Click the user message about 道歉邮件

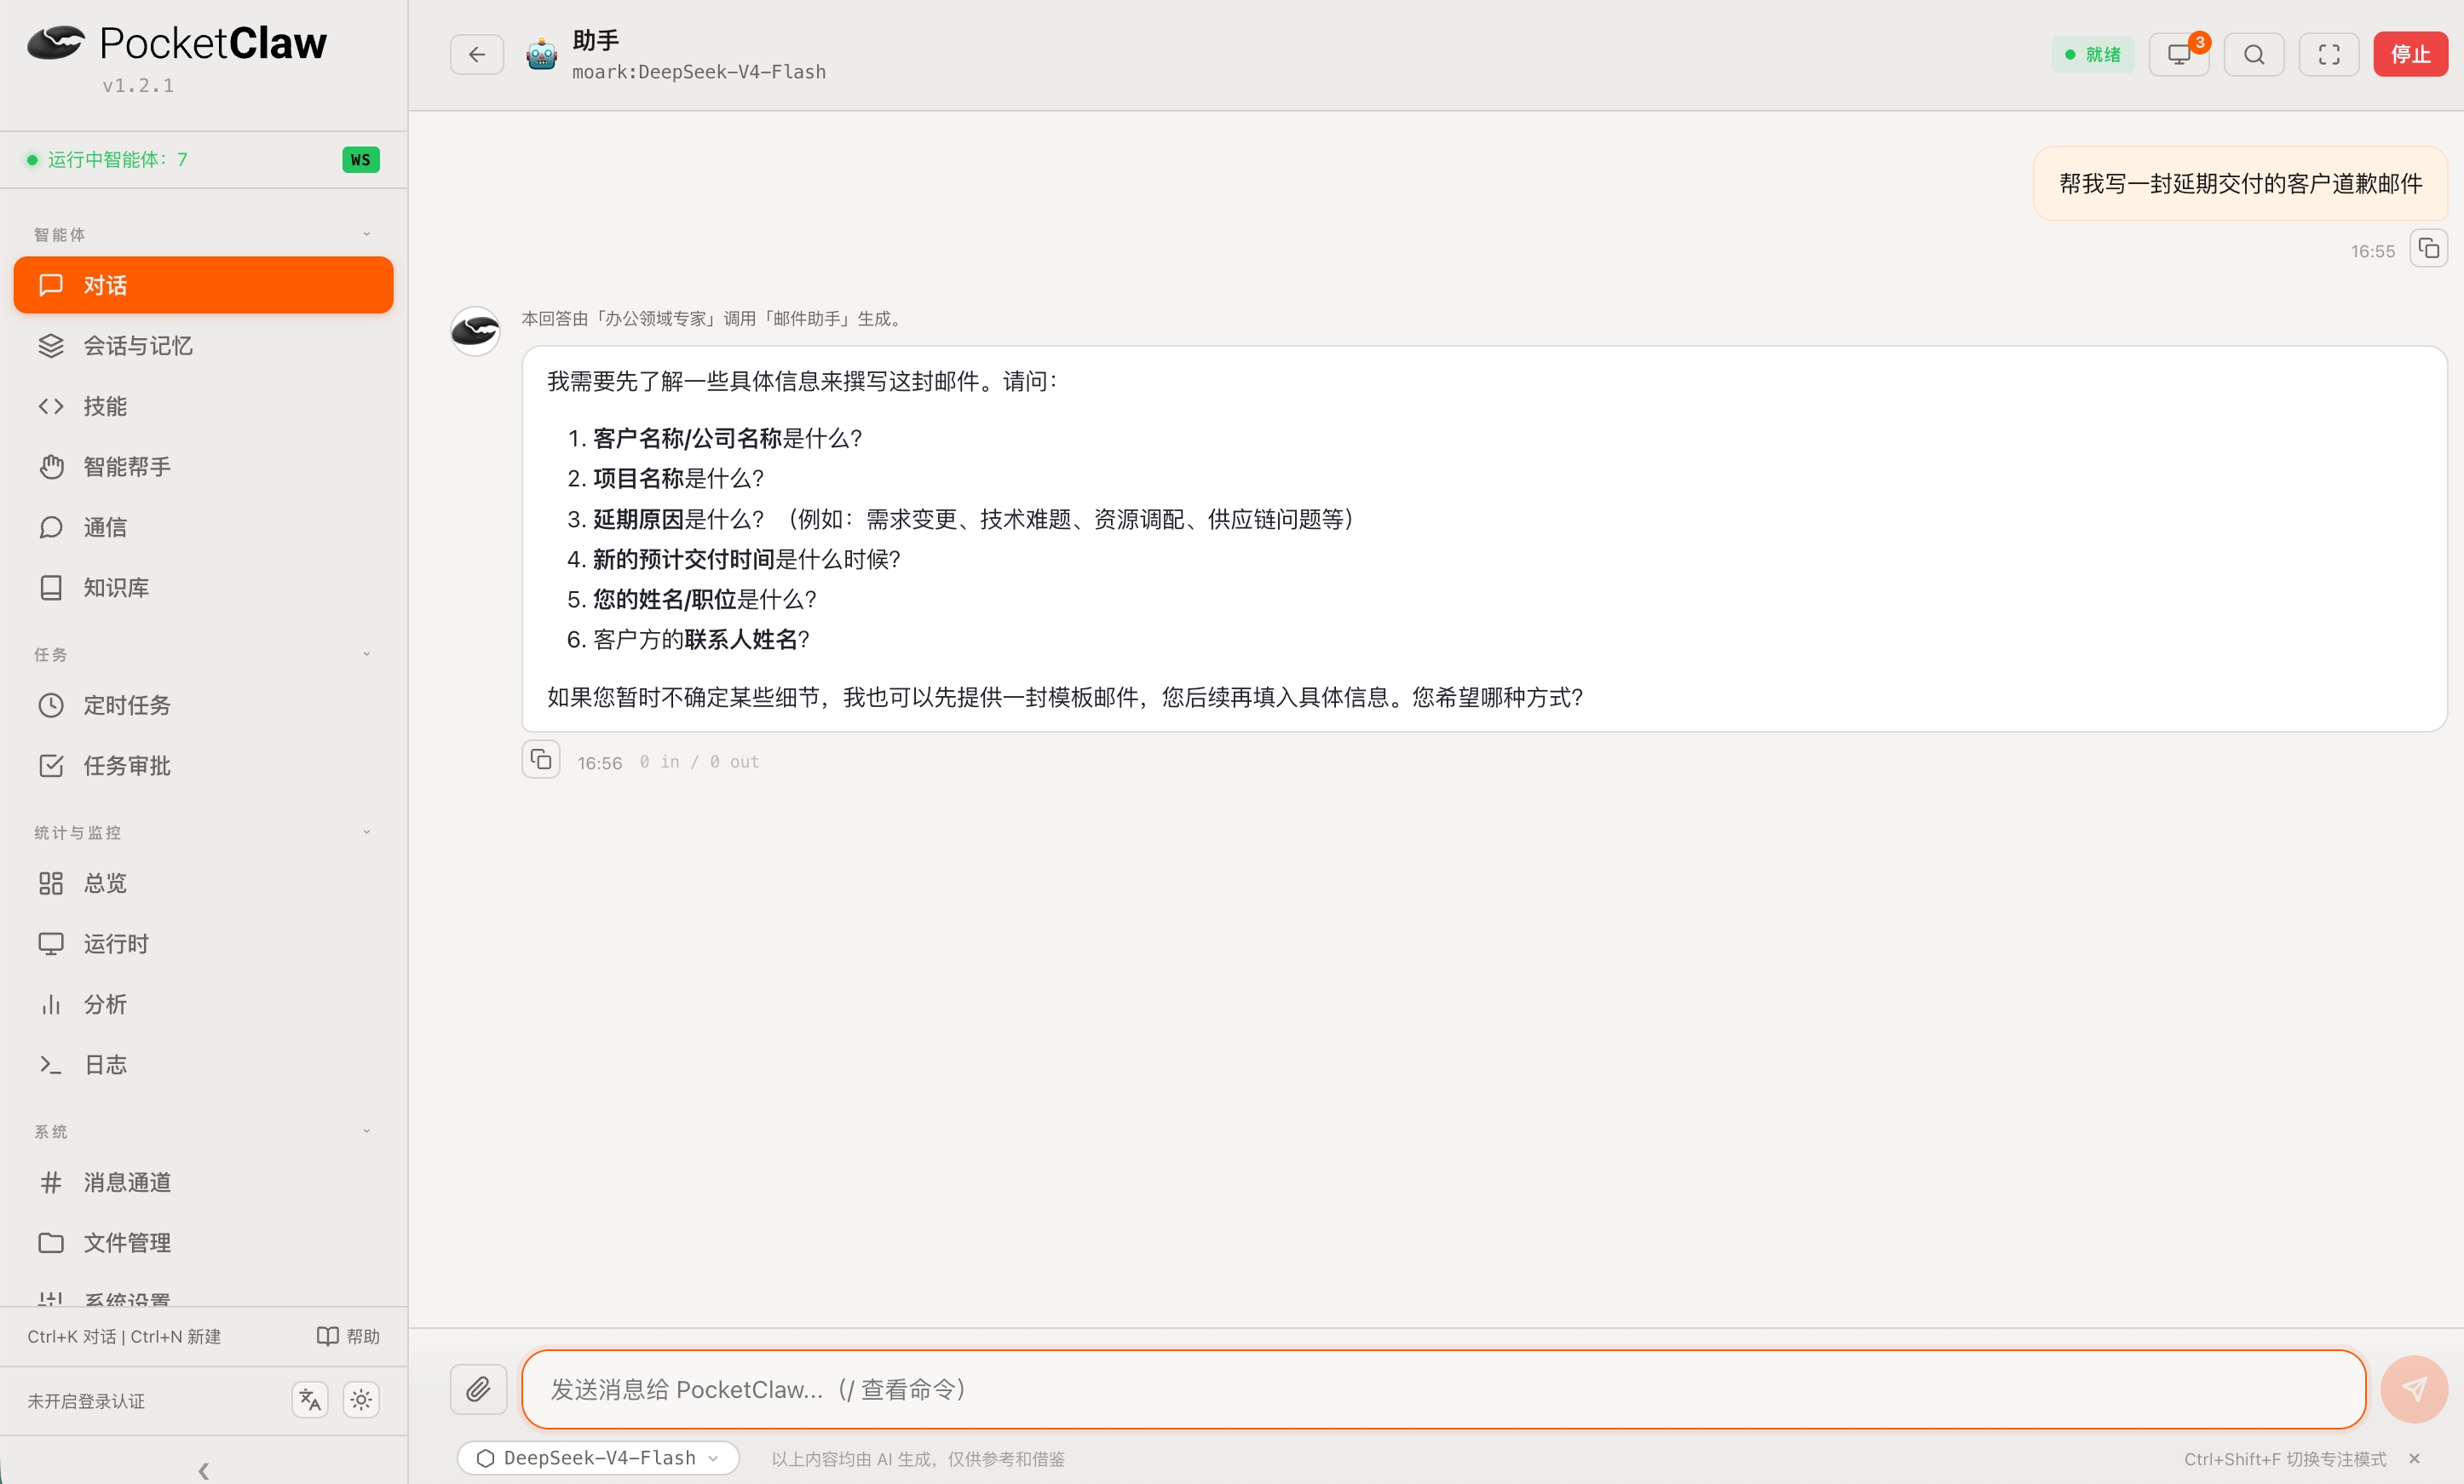(x=2240, y=184)
